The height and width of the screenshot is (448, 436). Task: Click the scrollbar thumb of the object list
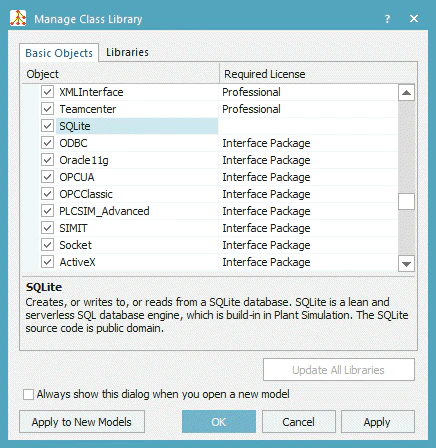406,201
